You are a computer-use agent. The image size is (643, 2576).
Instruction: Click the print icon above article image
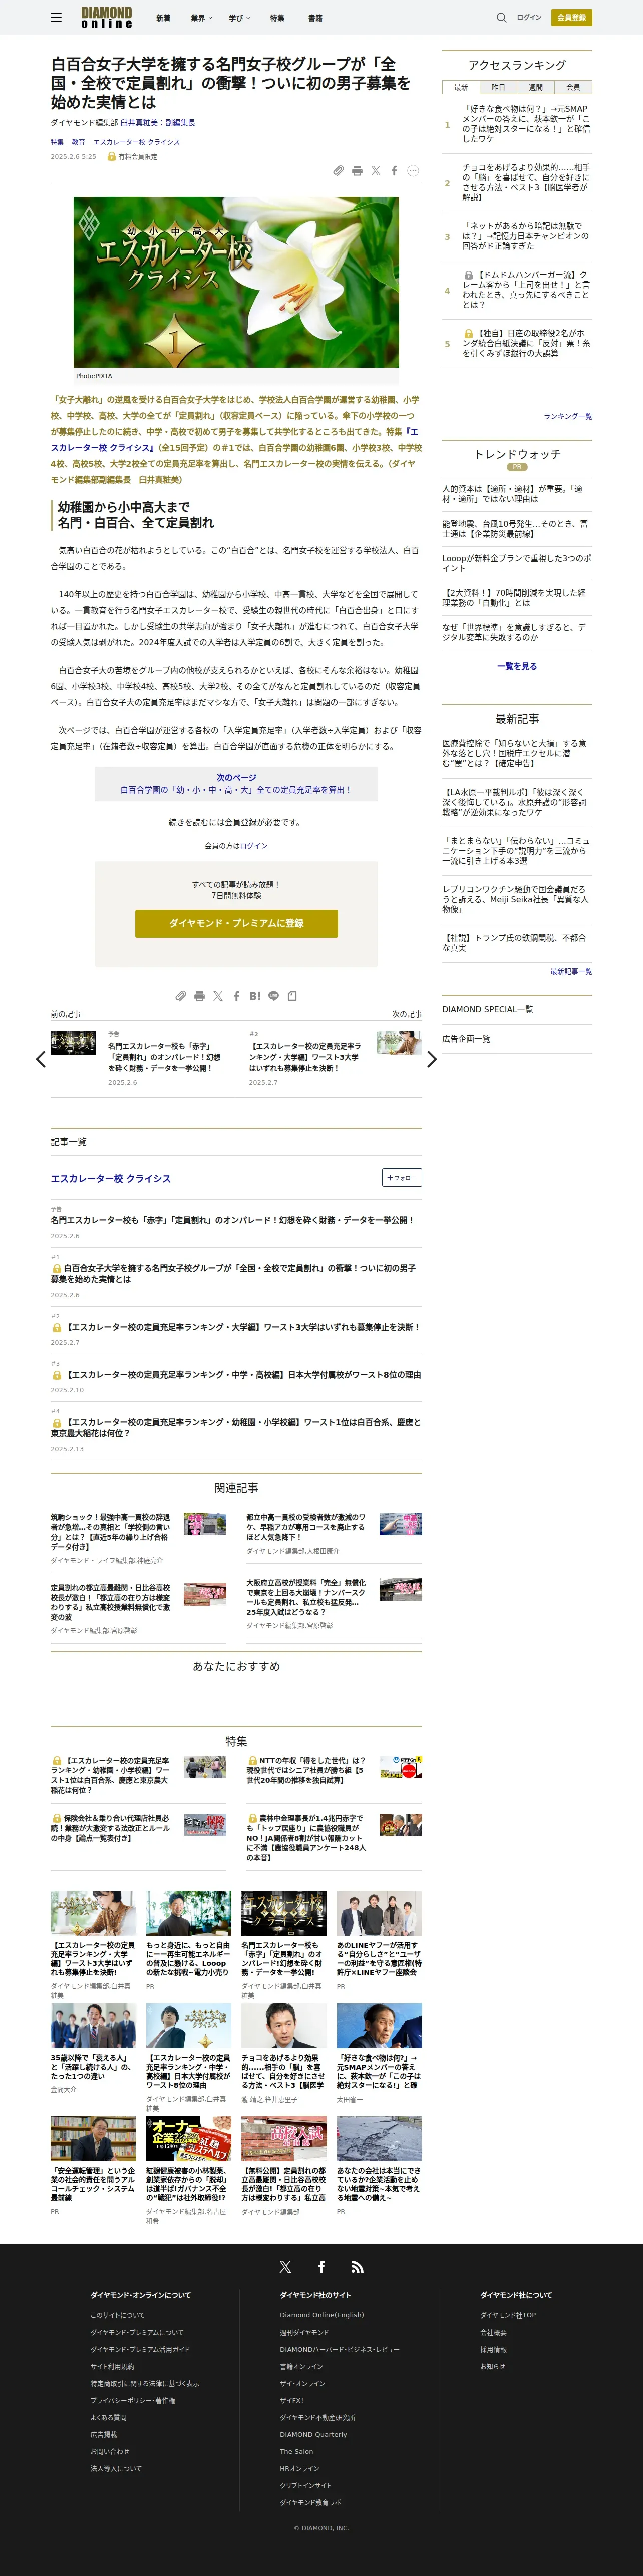coord(357,171)
